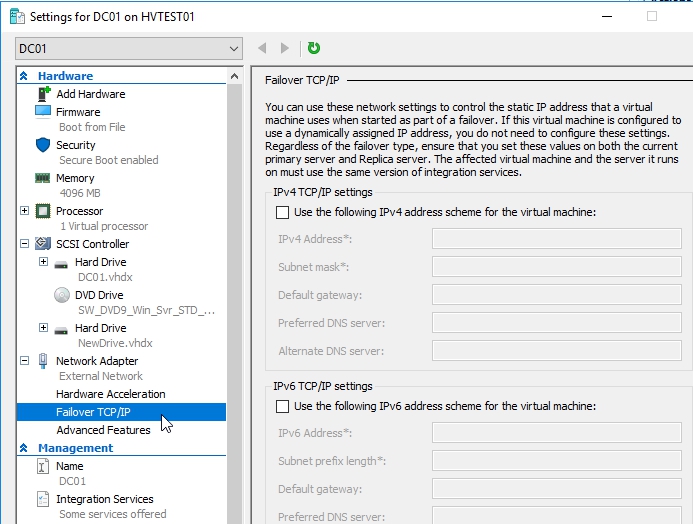Select Advanced Features under Network Adapter

103,430
